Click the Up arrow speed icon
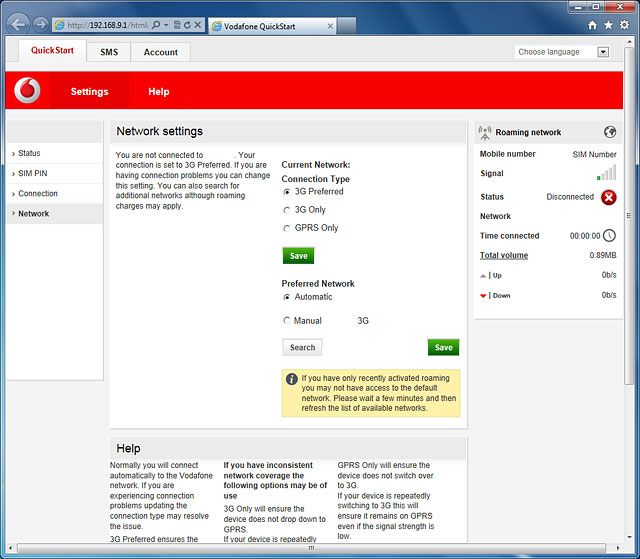640x559 pixels. coord(483,276)
